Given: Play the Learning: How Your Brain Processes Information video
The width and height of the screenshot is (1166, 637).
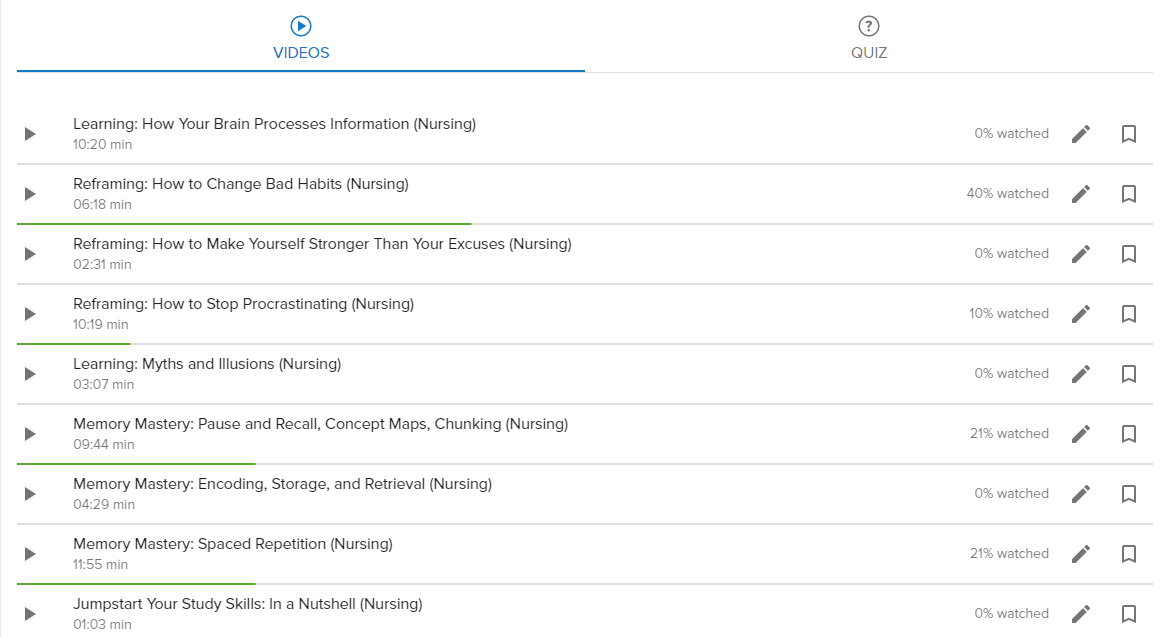Looking at the screenshot, I should coord(29,133).
